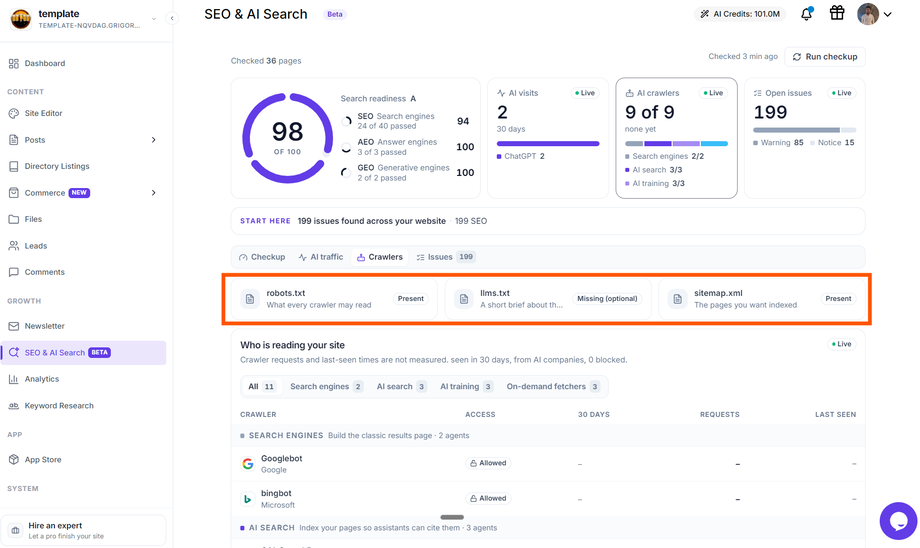Click the sitemap.xml file icon

pyautogui.click(x=678, y=299)
